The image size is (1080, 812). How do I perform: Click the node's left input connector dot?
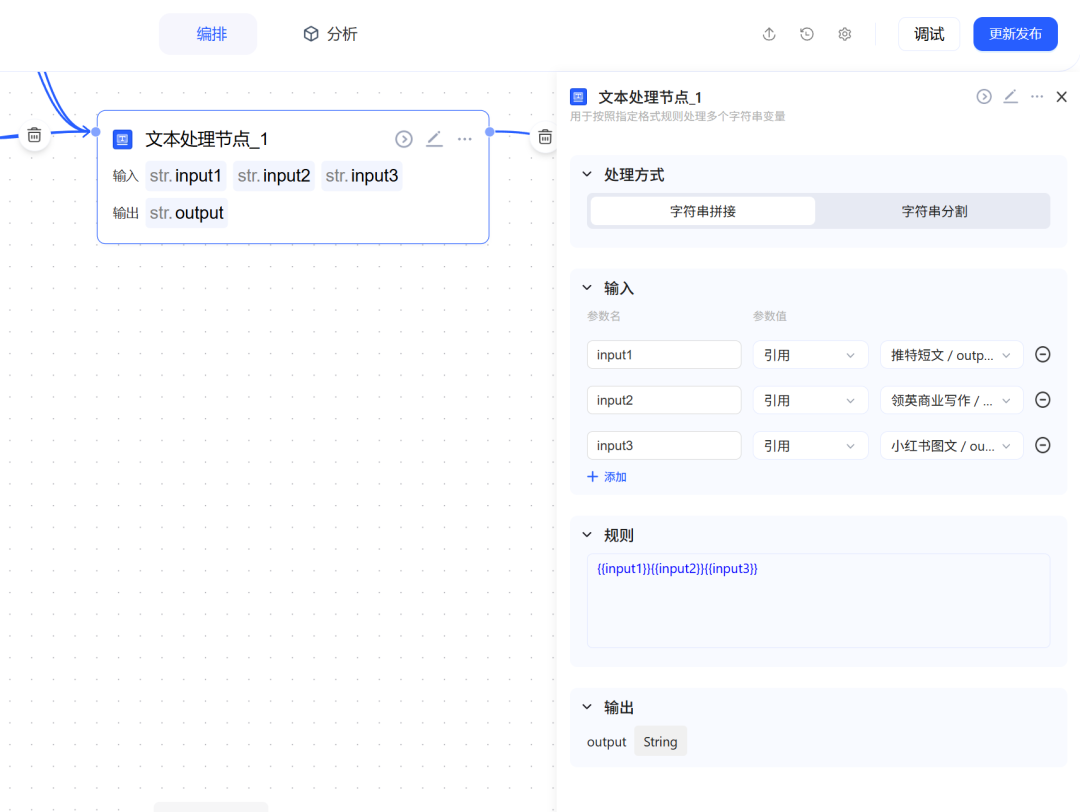[96, 132]
